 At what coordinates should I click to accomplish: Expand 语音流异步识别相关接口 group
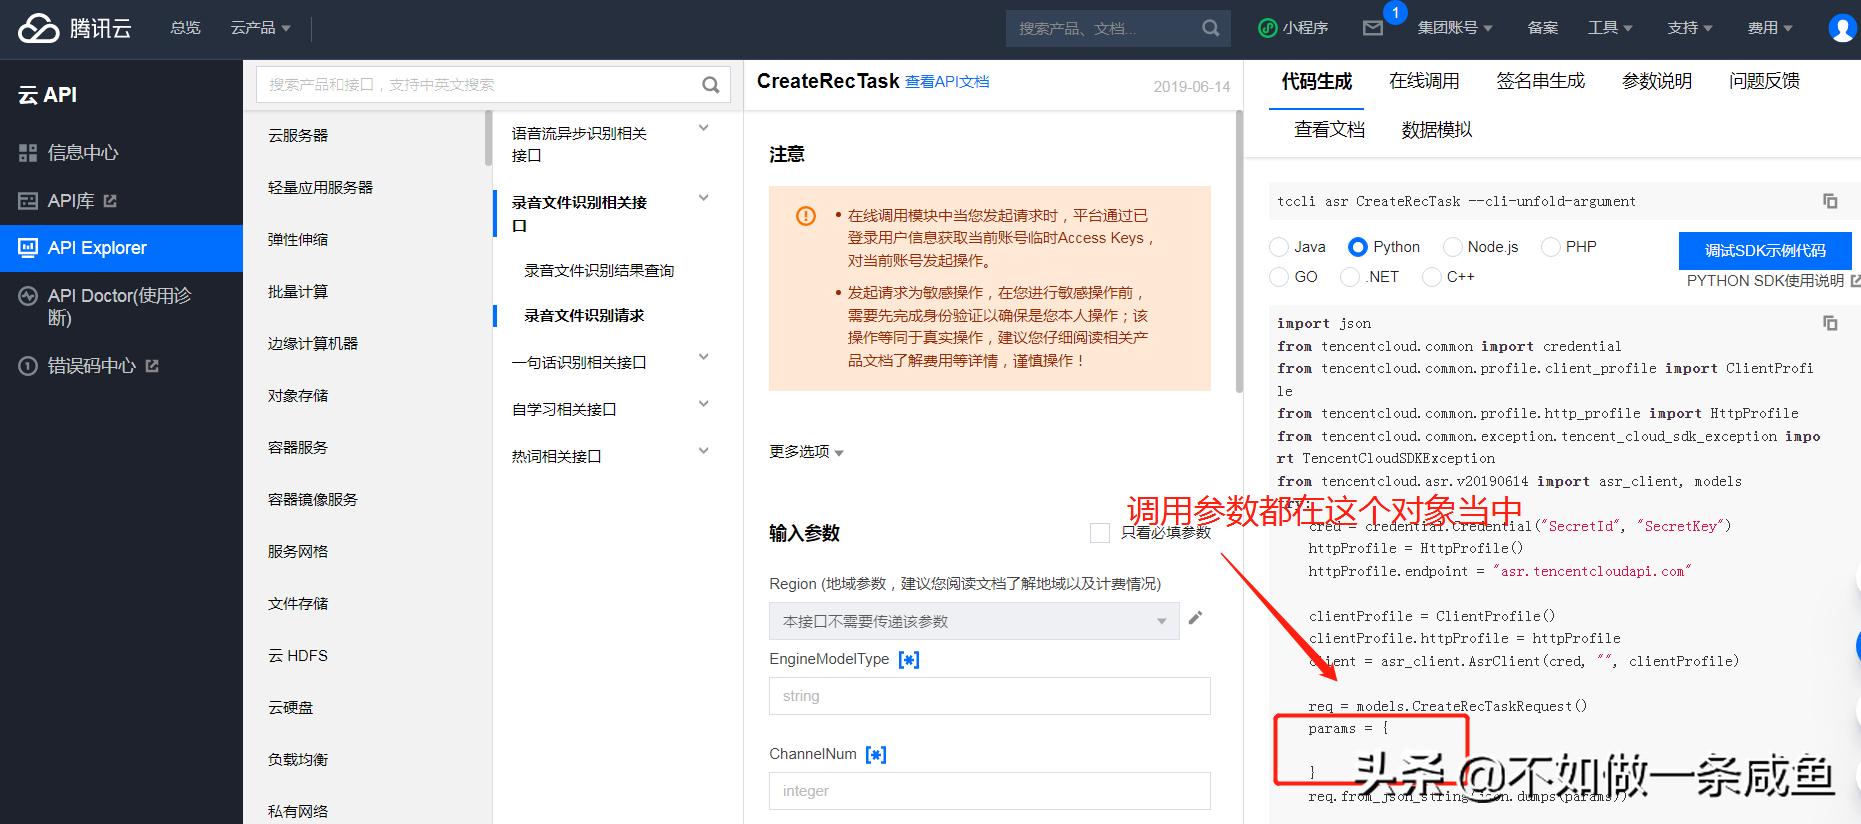pos(704,128)
